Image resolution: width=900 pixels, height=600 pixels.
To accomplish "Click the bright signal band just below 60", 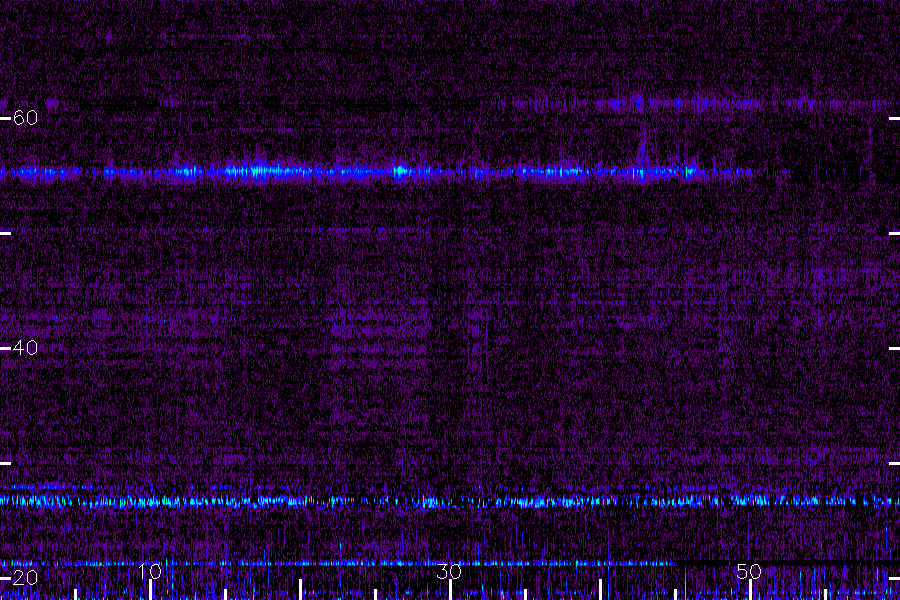I will pyautogui.click(x=376, y=172).
